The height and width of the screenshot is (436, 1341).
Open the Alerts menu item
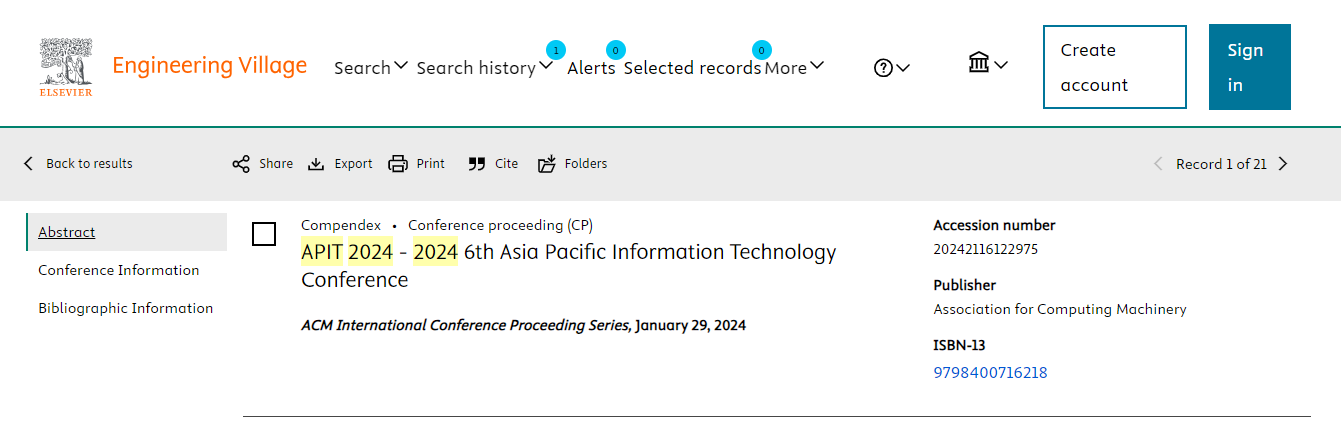point(591,68)
